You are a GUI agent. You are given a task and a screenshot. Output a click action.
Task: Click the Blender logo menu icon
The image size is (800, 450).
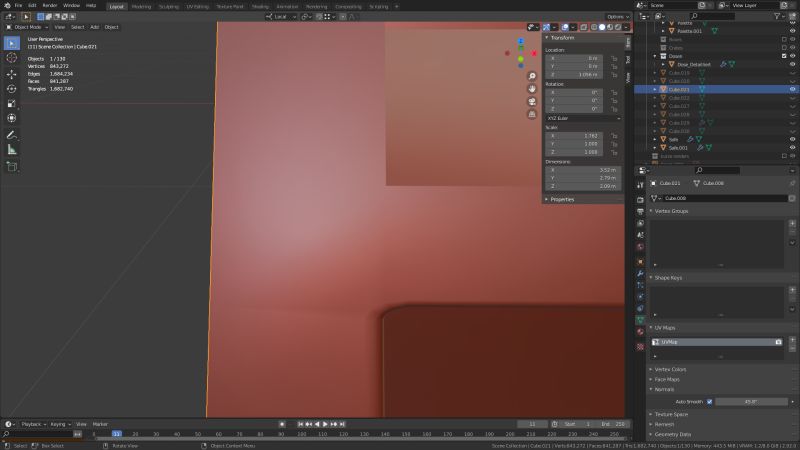[x=7, y=5]
